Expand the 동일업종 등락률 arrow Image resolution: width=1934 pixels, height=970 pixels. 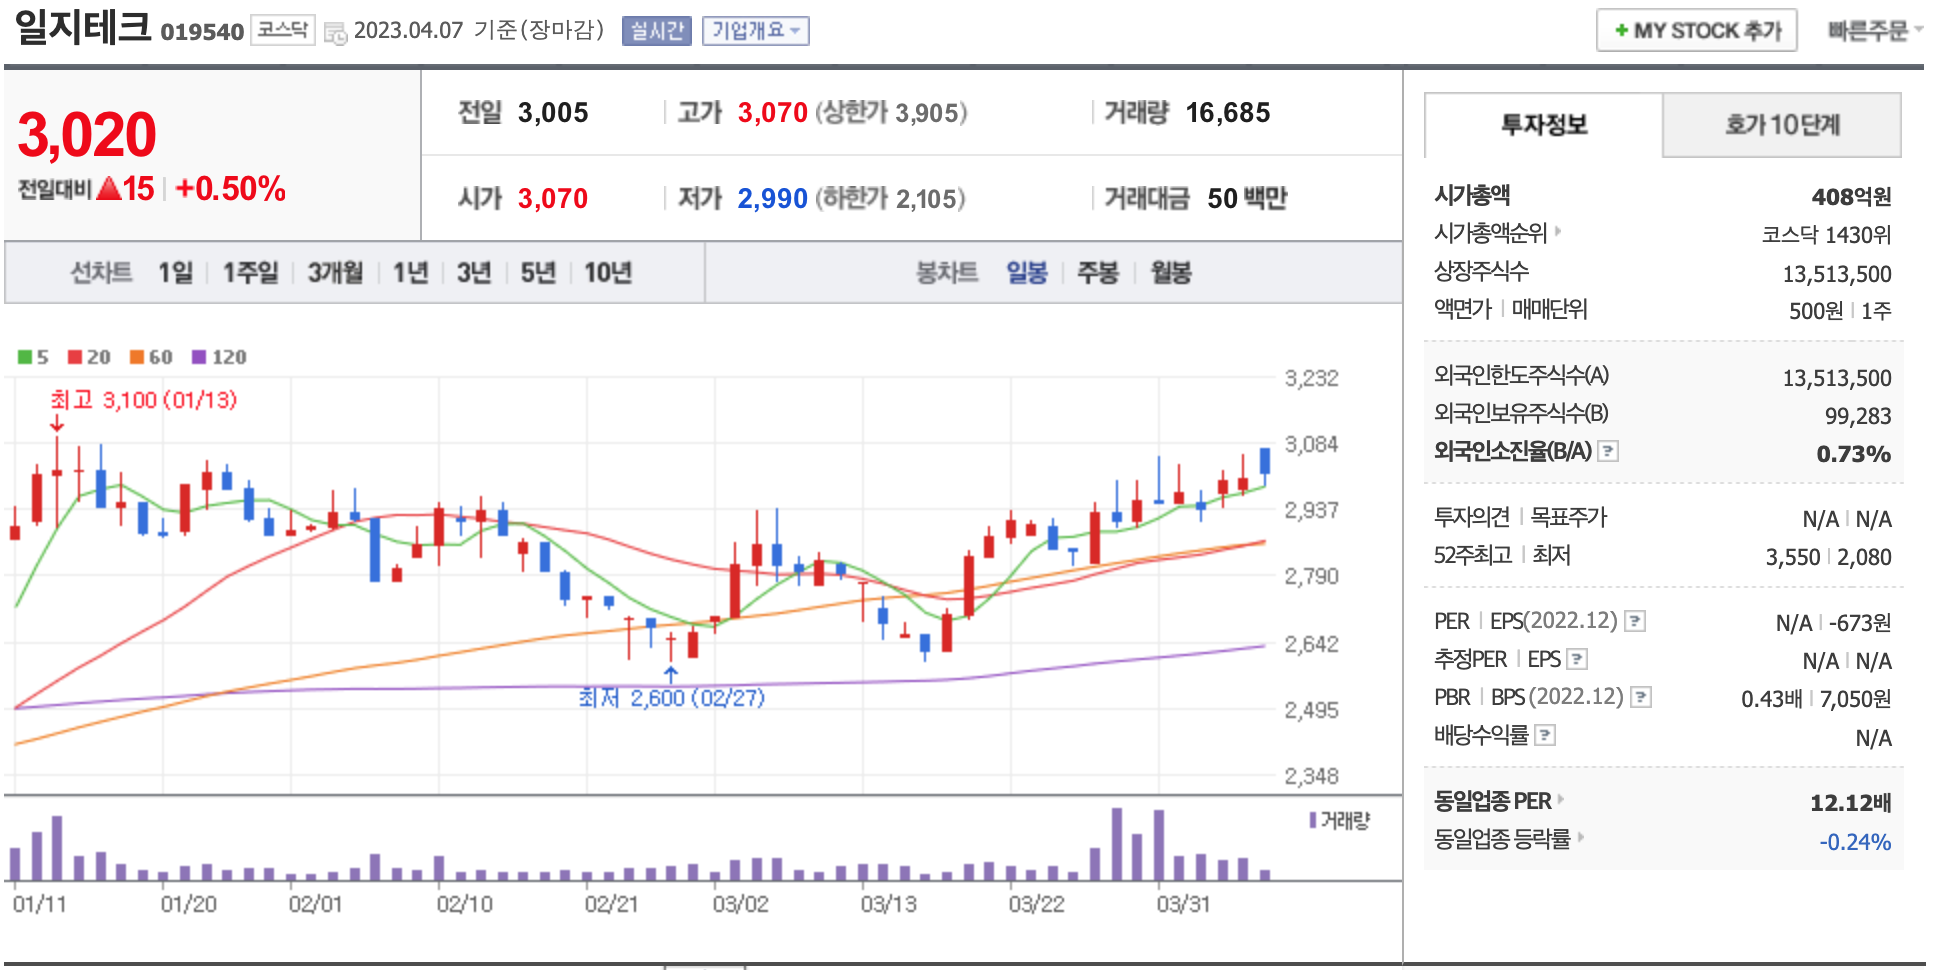point(1581,837)
